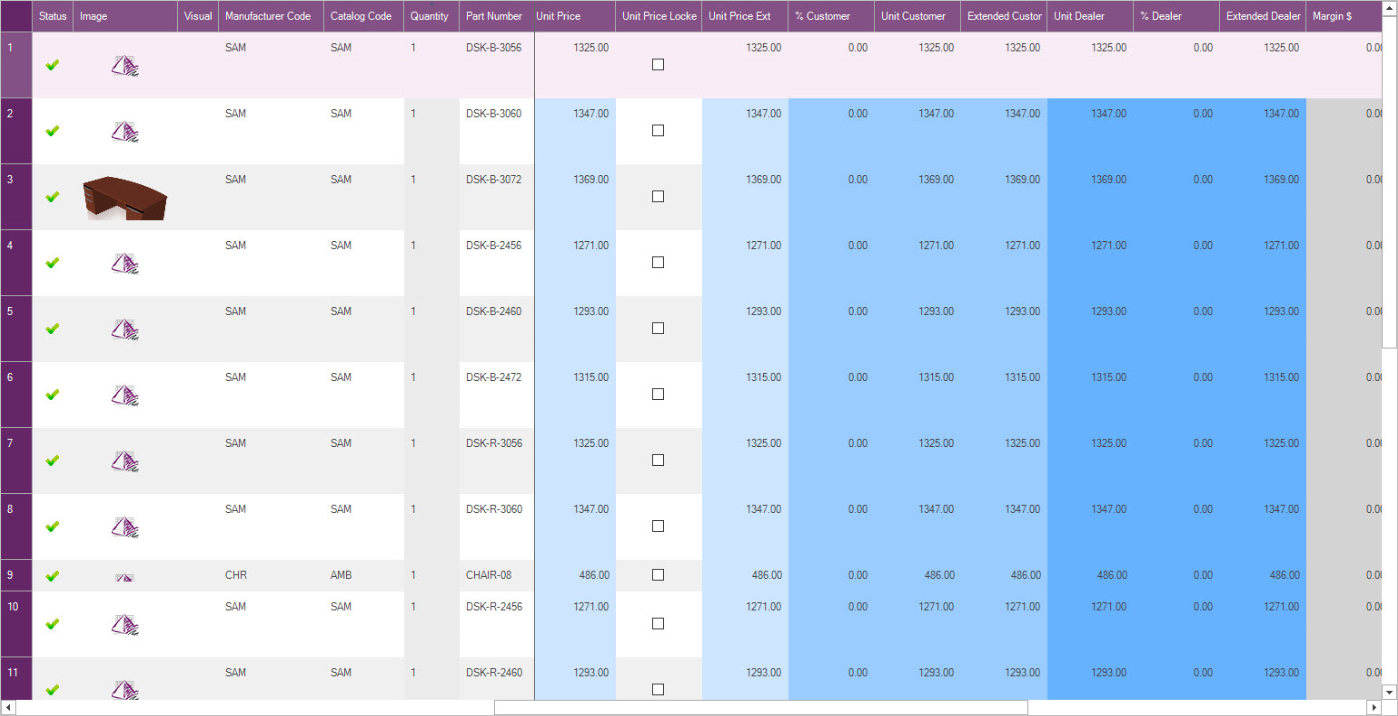Toggle Unit Price Locked checkbox for DSK-B-3056
Screen dimensions: 1398x716
pos(658,65)
